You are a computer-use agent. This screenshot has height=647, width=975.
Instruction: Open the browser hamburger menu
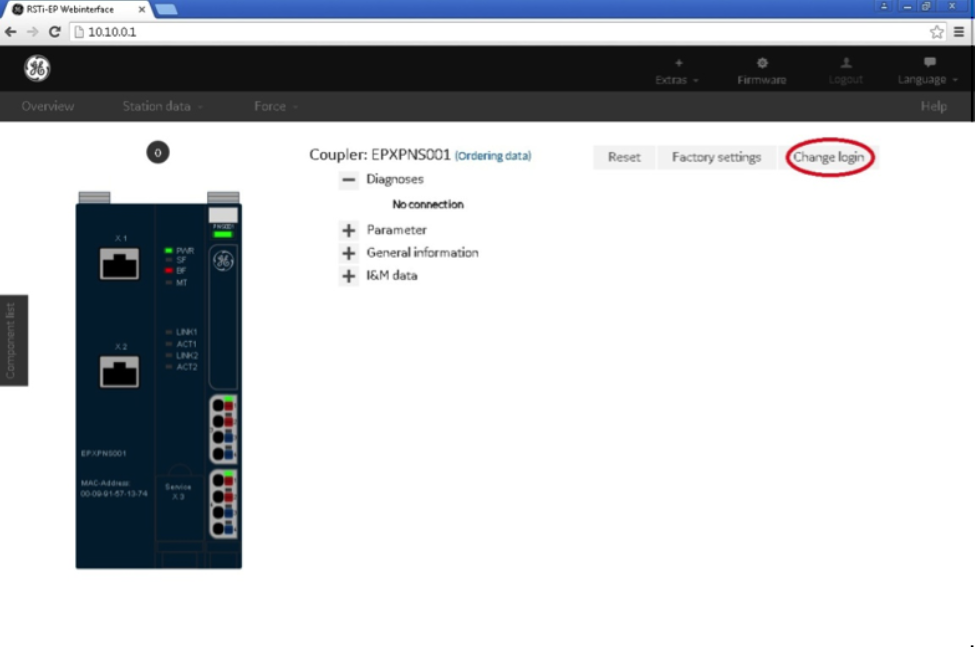tap(959, 32)
